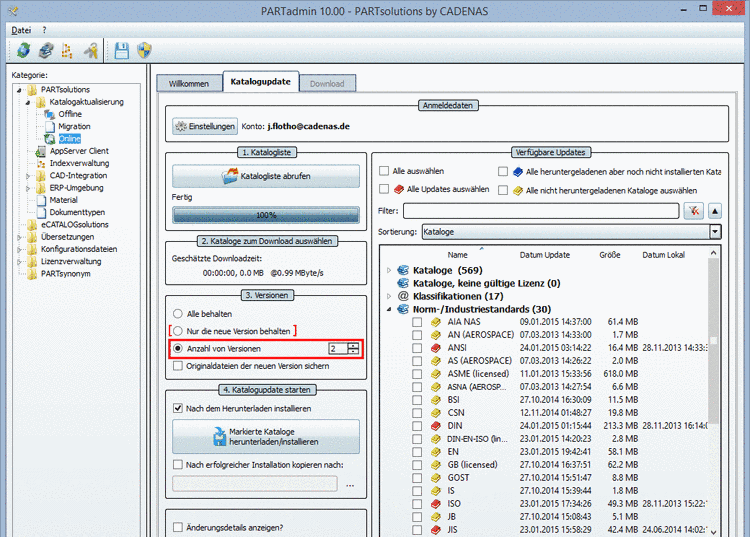Viewport: 750px width, 537px height.
Task: Uncheck Nach dem Herunterladen installieren
Action: pyautogui.click(x=178, y=408)
